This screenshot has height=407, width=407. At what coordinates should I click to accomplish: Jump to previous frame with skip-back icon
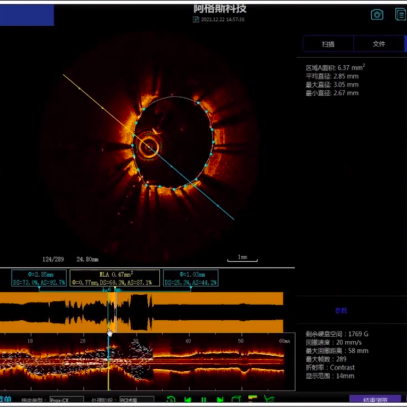click(x=188, y=400)
